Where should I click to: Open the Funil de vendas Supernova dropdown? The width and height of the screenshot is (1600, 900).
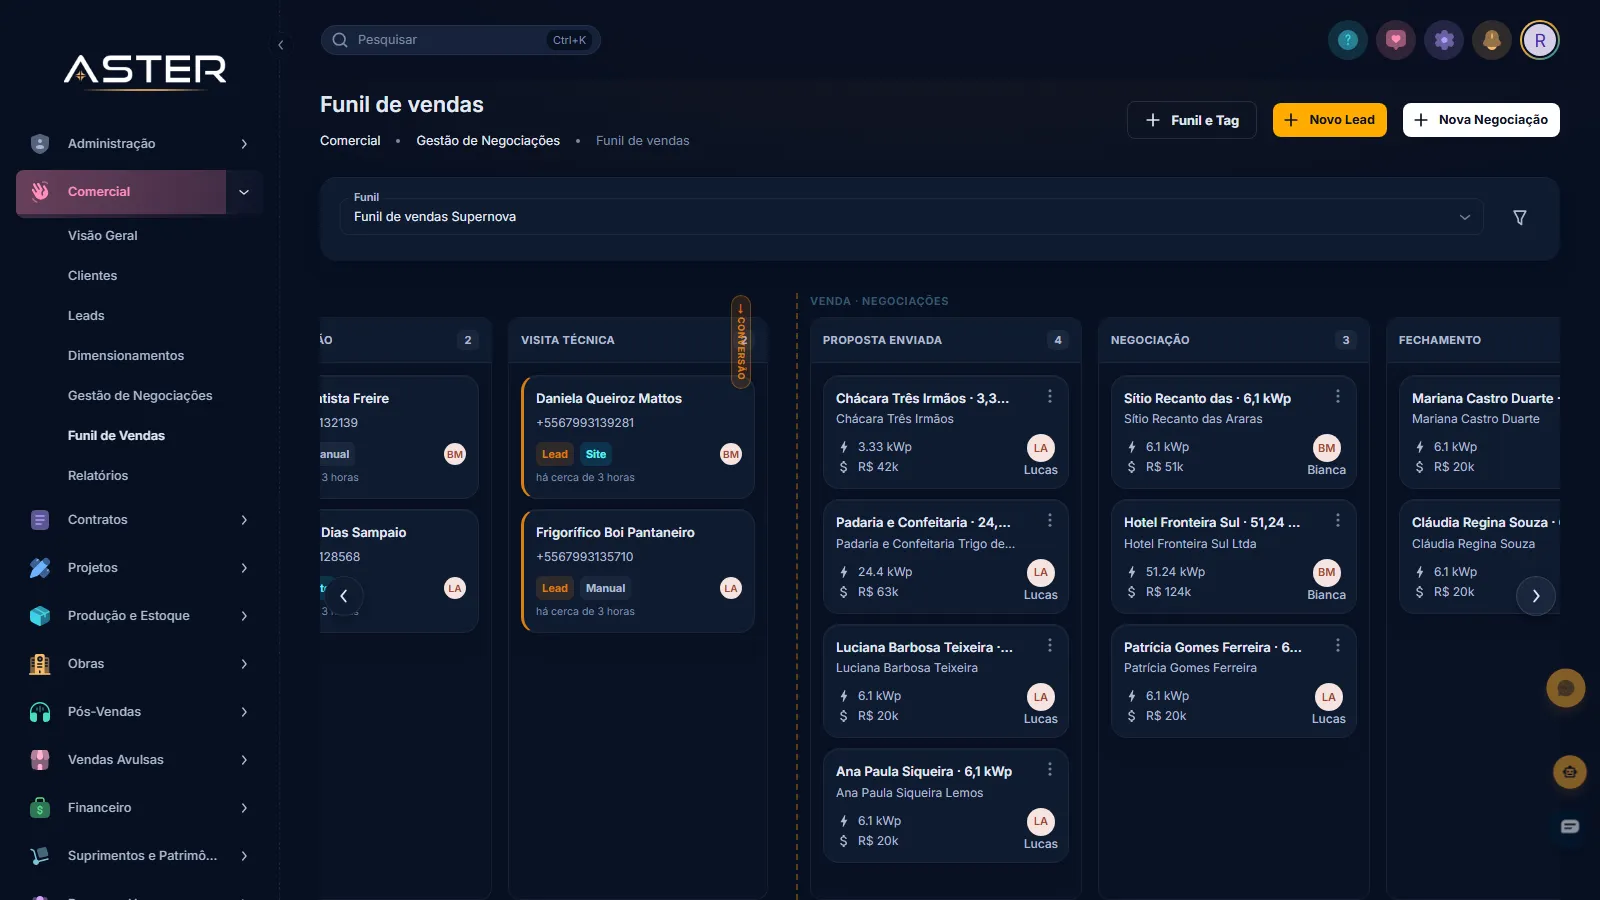[912, 217]
